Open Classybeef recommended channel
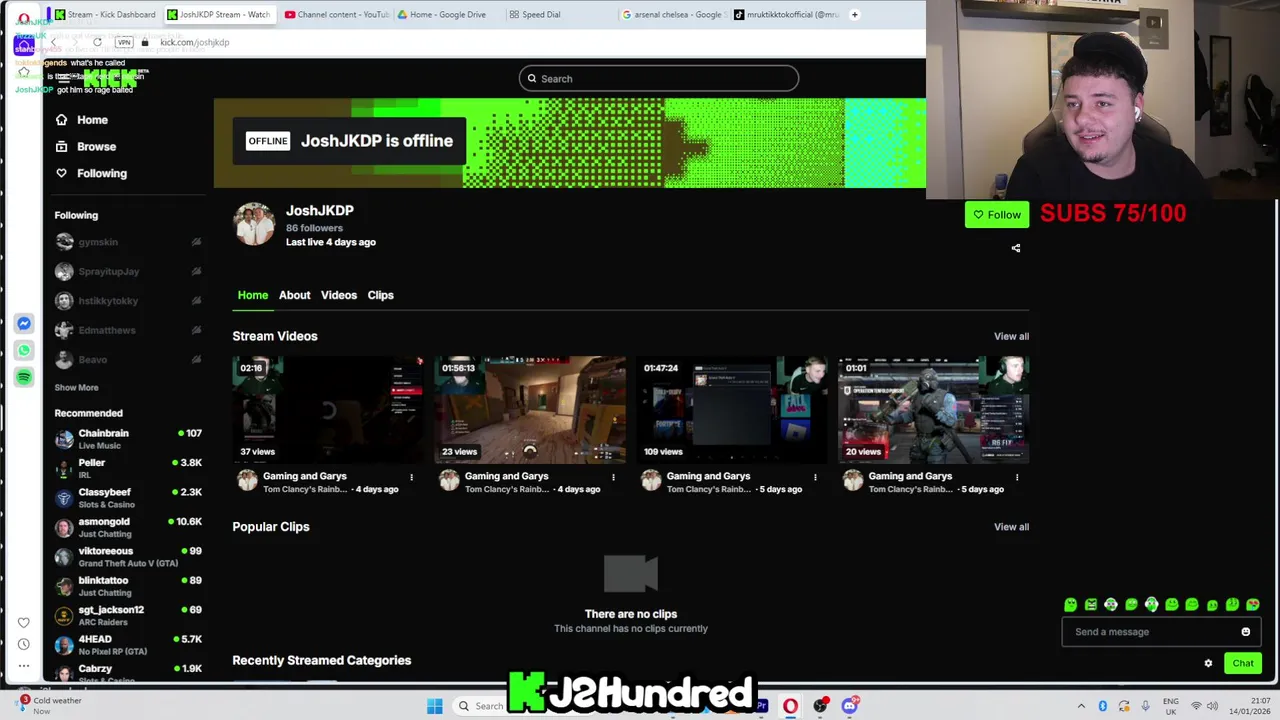Screen dimensions: 1280x720 point(128,497)
